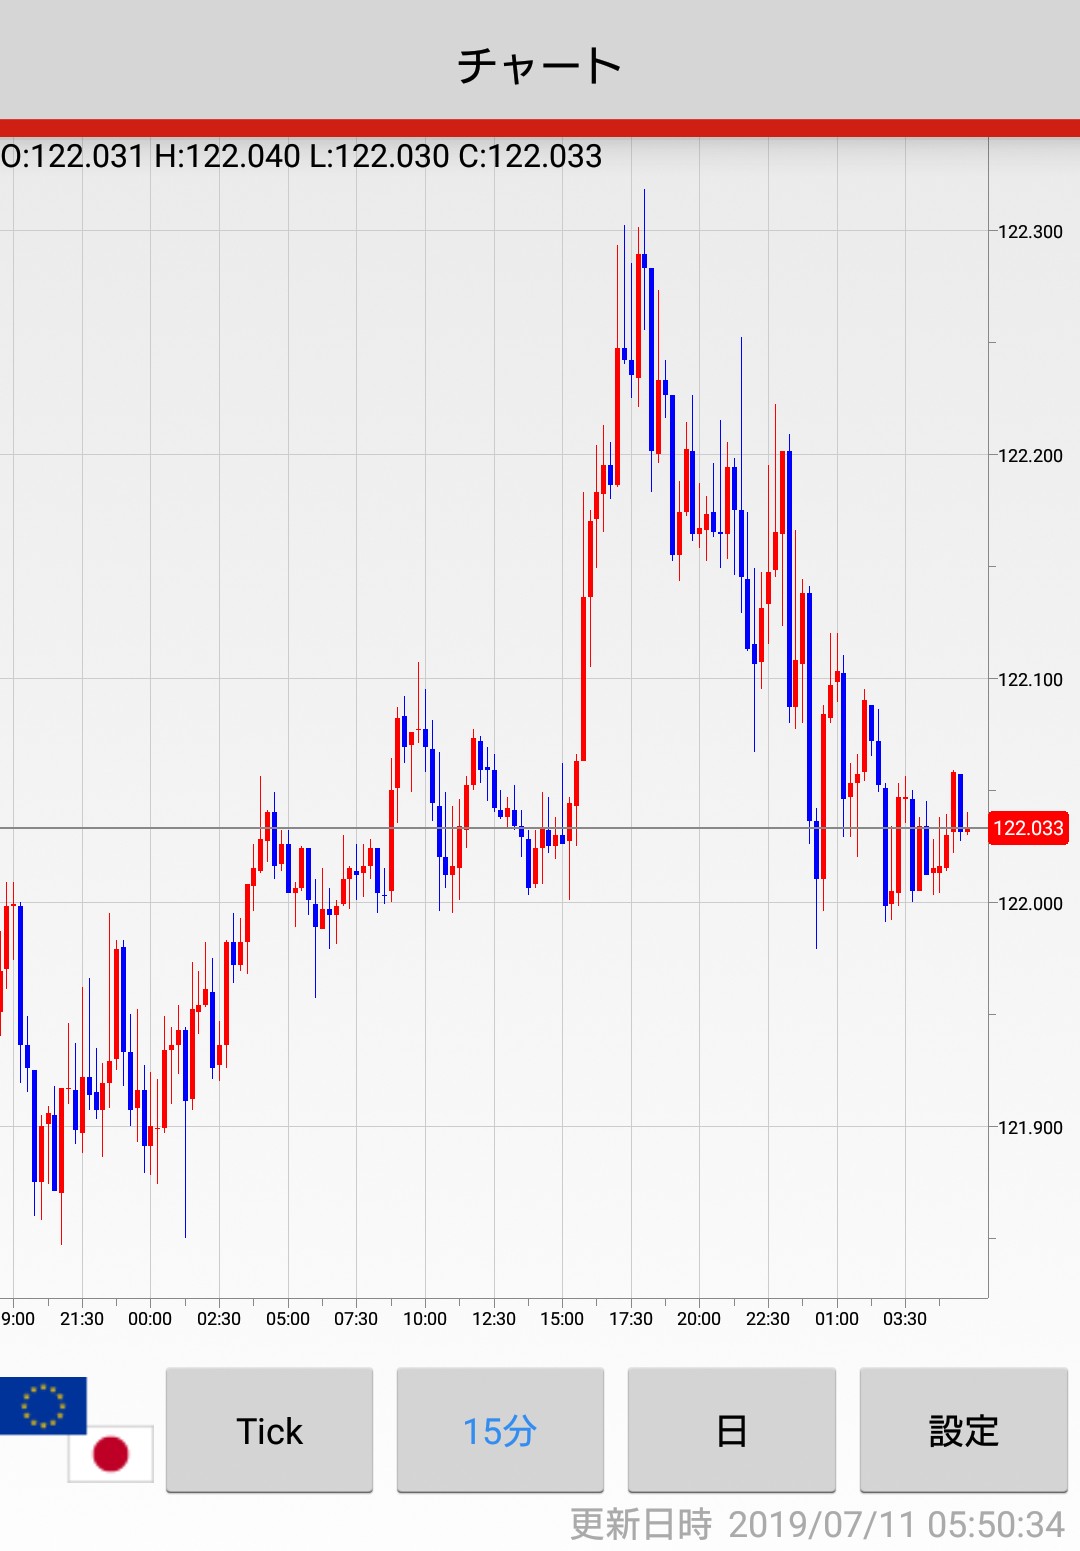Tap the OHLC values readout line
Viewport: 1080px width, 1551px height.
pos(301,156)
